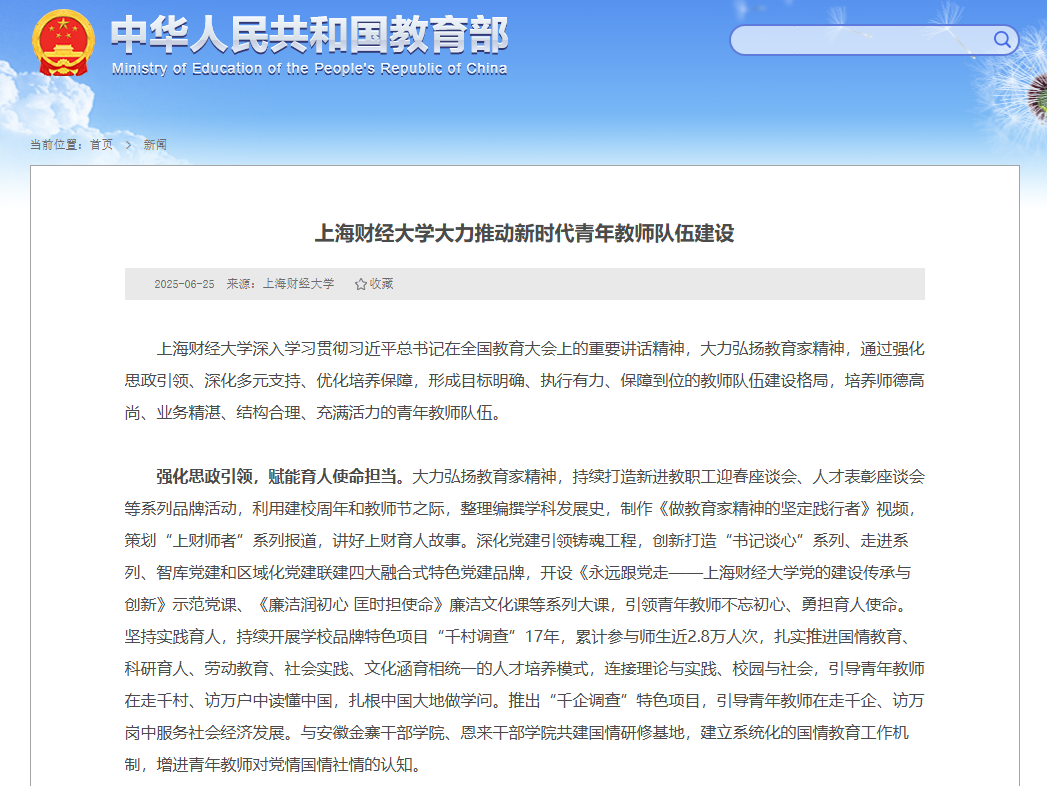
Task: Click the bold heading 强化思政引领，赋能育人使命担当
Action: point(280,475)
